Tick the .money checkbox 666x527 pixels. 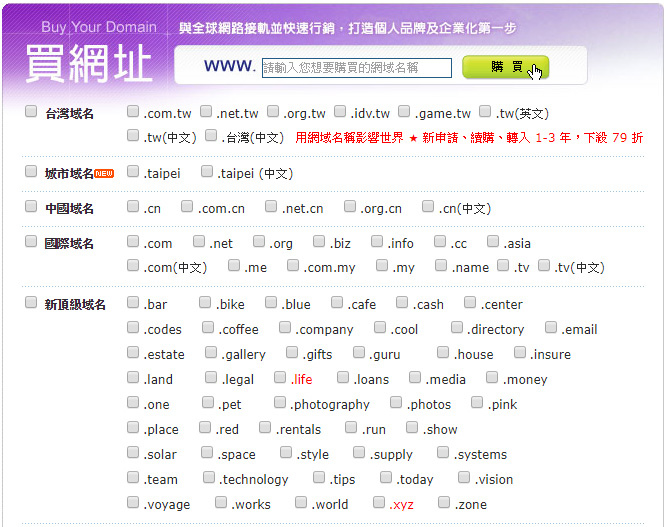coord(492,378)
